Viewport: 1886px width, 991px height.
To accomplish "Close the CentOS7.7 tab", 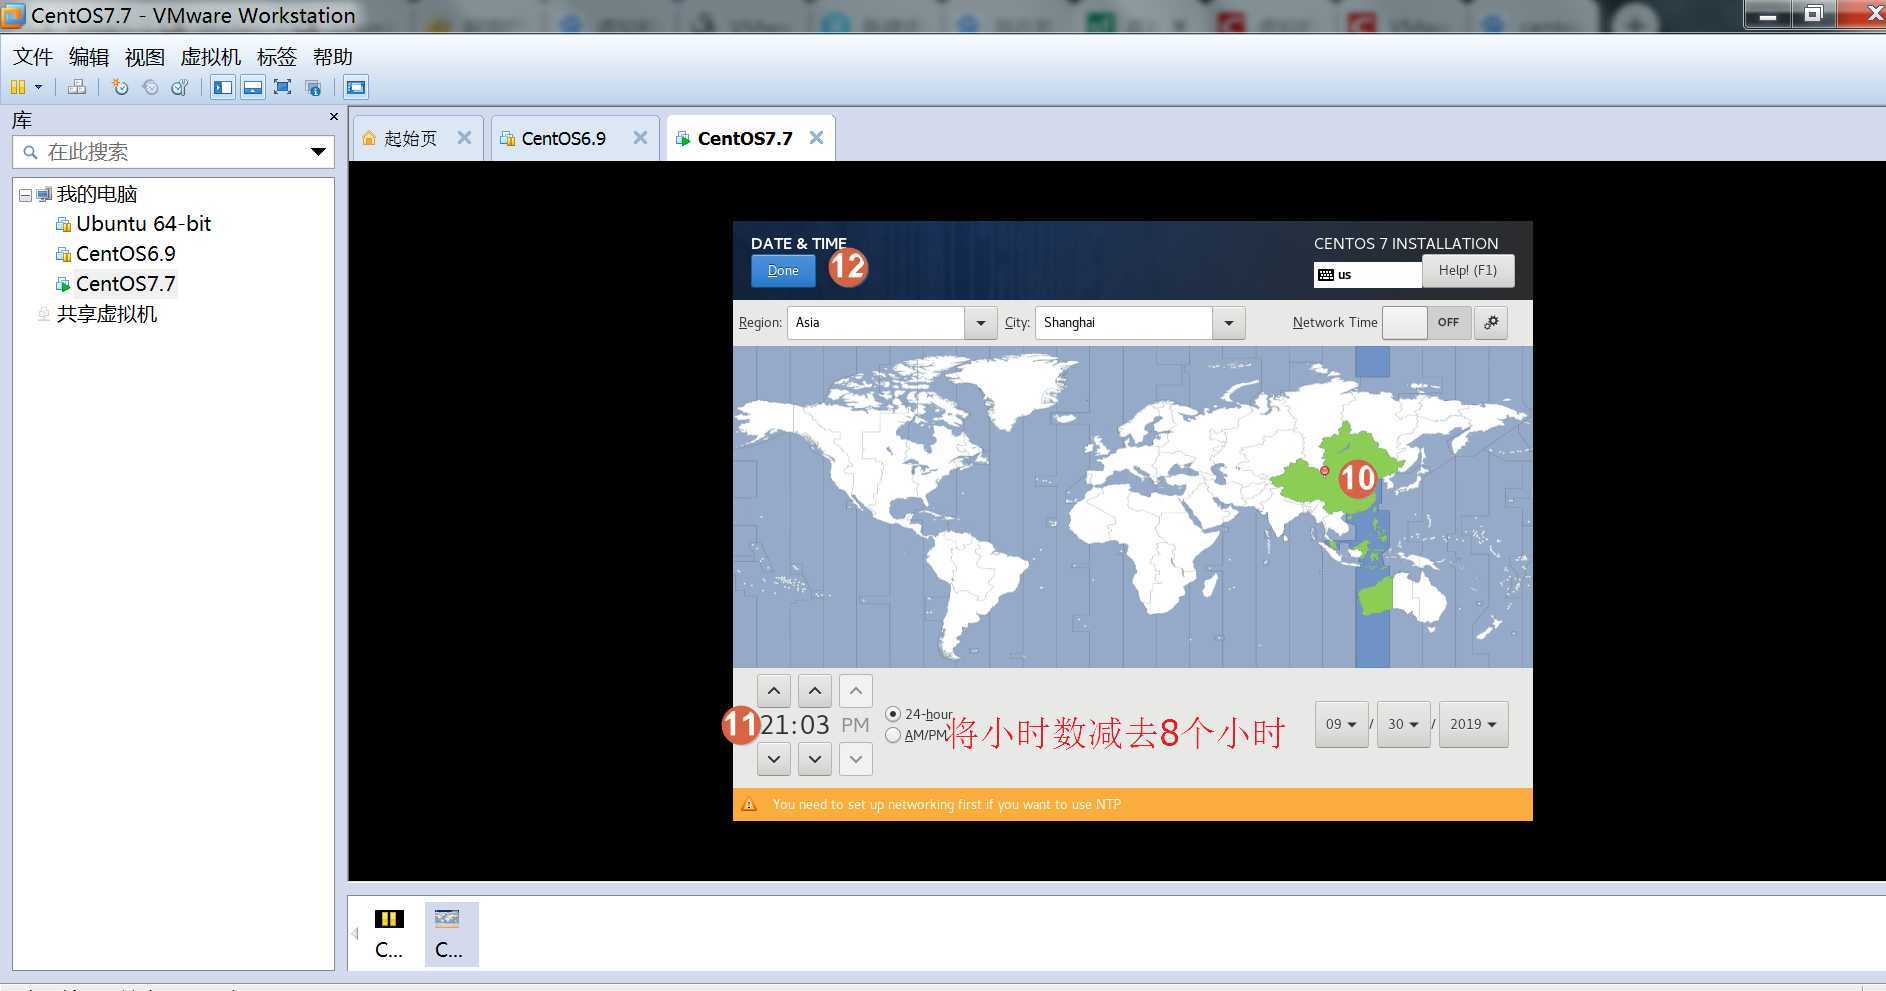I will [x=816, y=138].
